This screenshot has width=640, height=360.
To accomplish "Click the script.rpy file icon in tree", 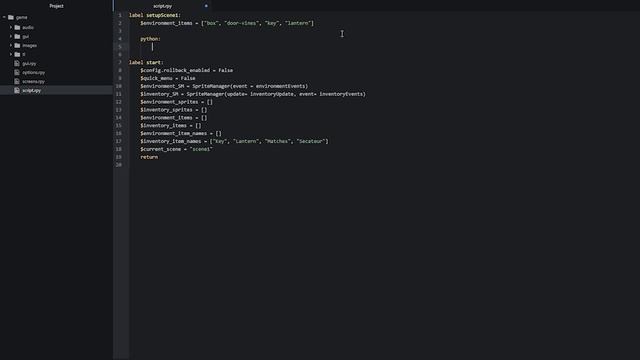I will pyautogui.click(x=17, y=90).
